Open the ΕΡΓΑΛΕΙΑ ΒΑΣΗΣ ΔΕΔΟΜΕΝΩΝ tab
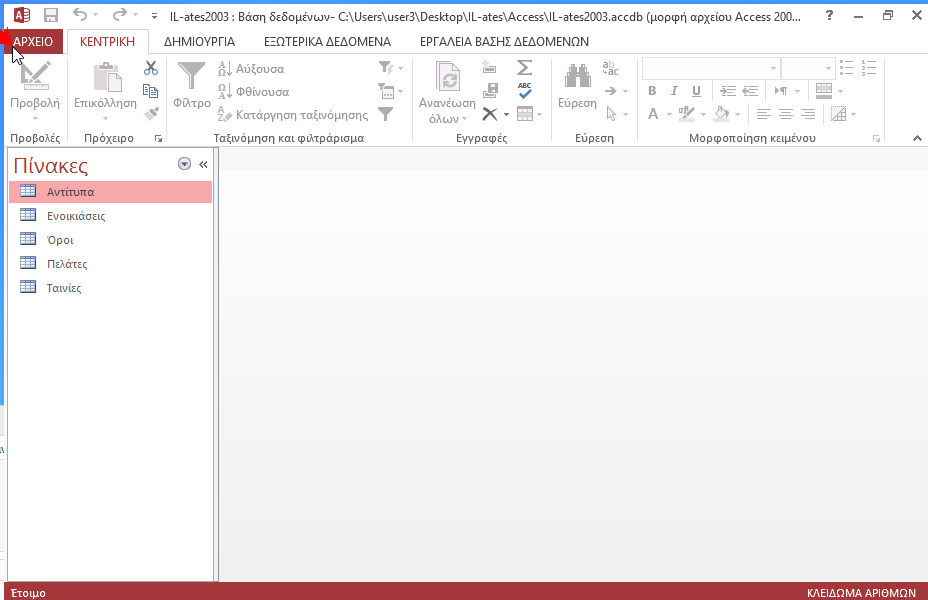The width and height of the screenshot is (928, 600). (x=504, y=42)
